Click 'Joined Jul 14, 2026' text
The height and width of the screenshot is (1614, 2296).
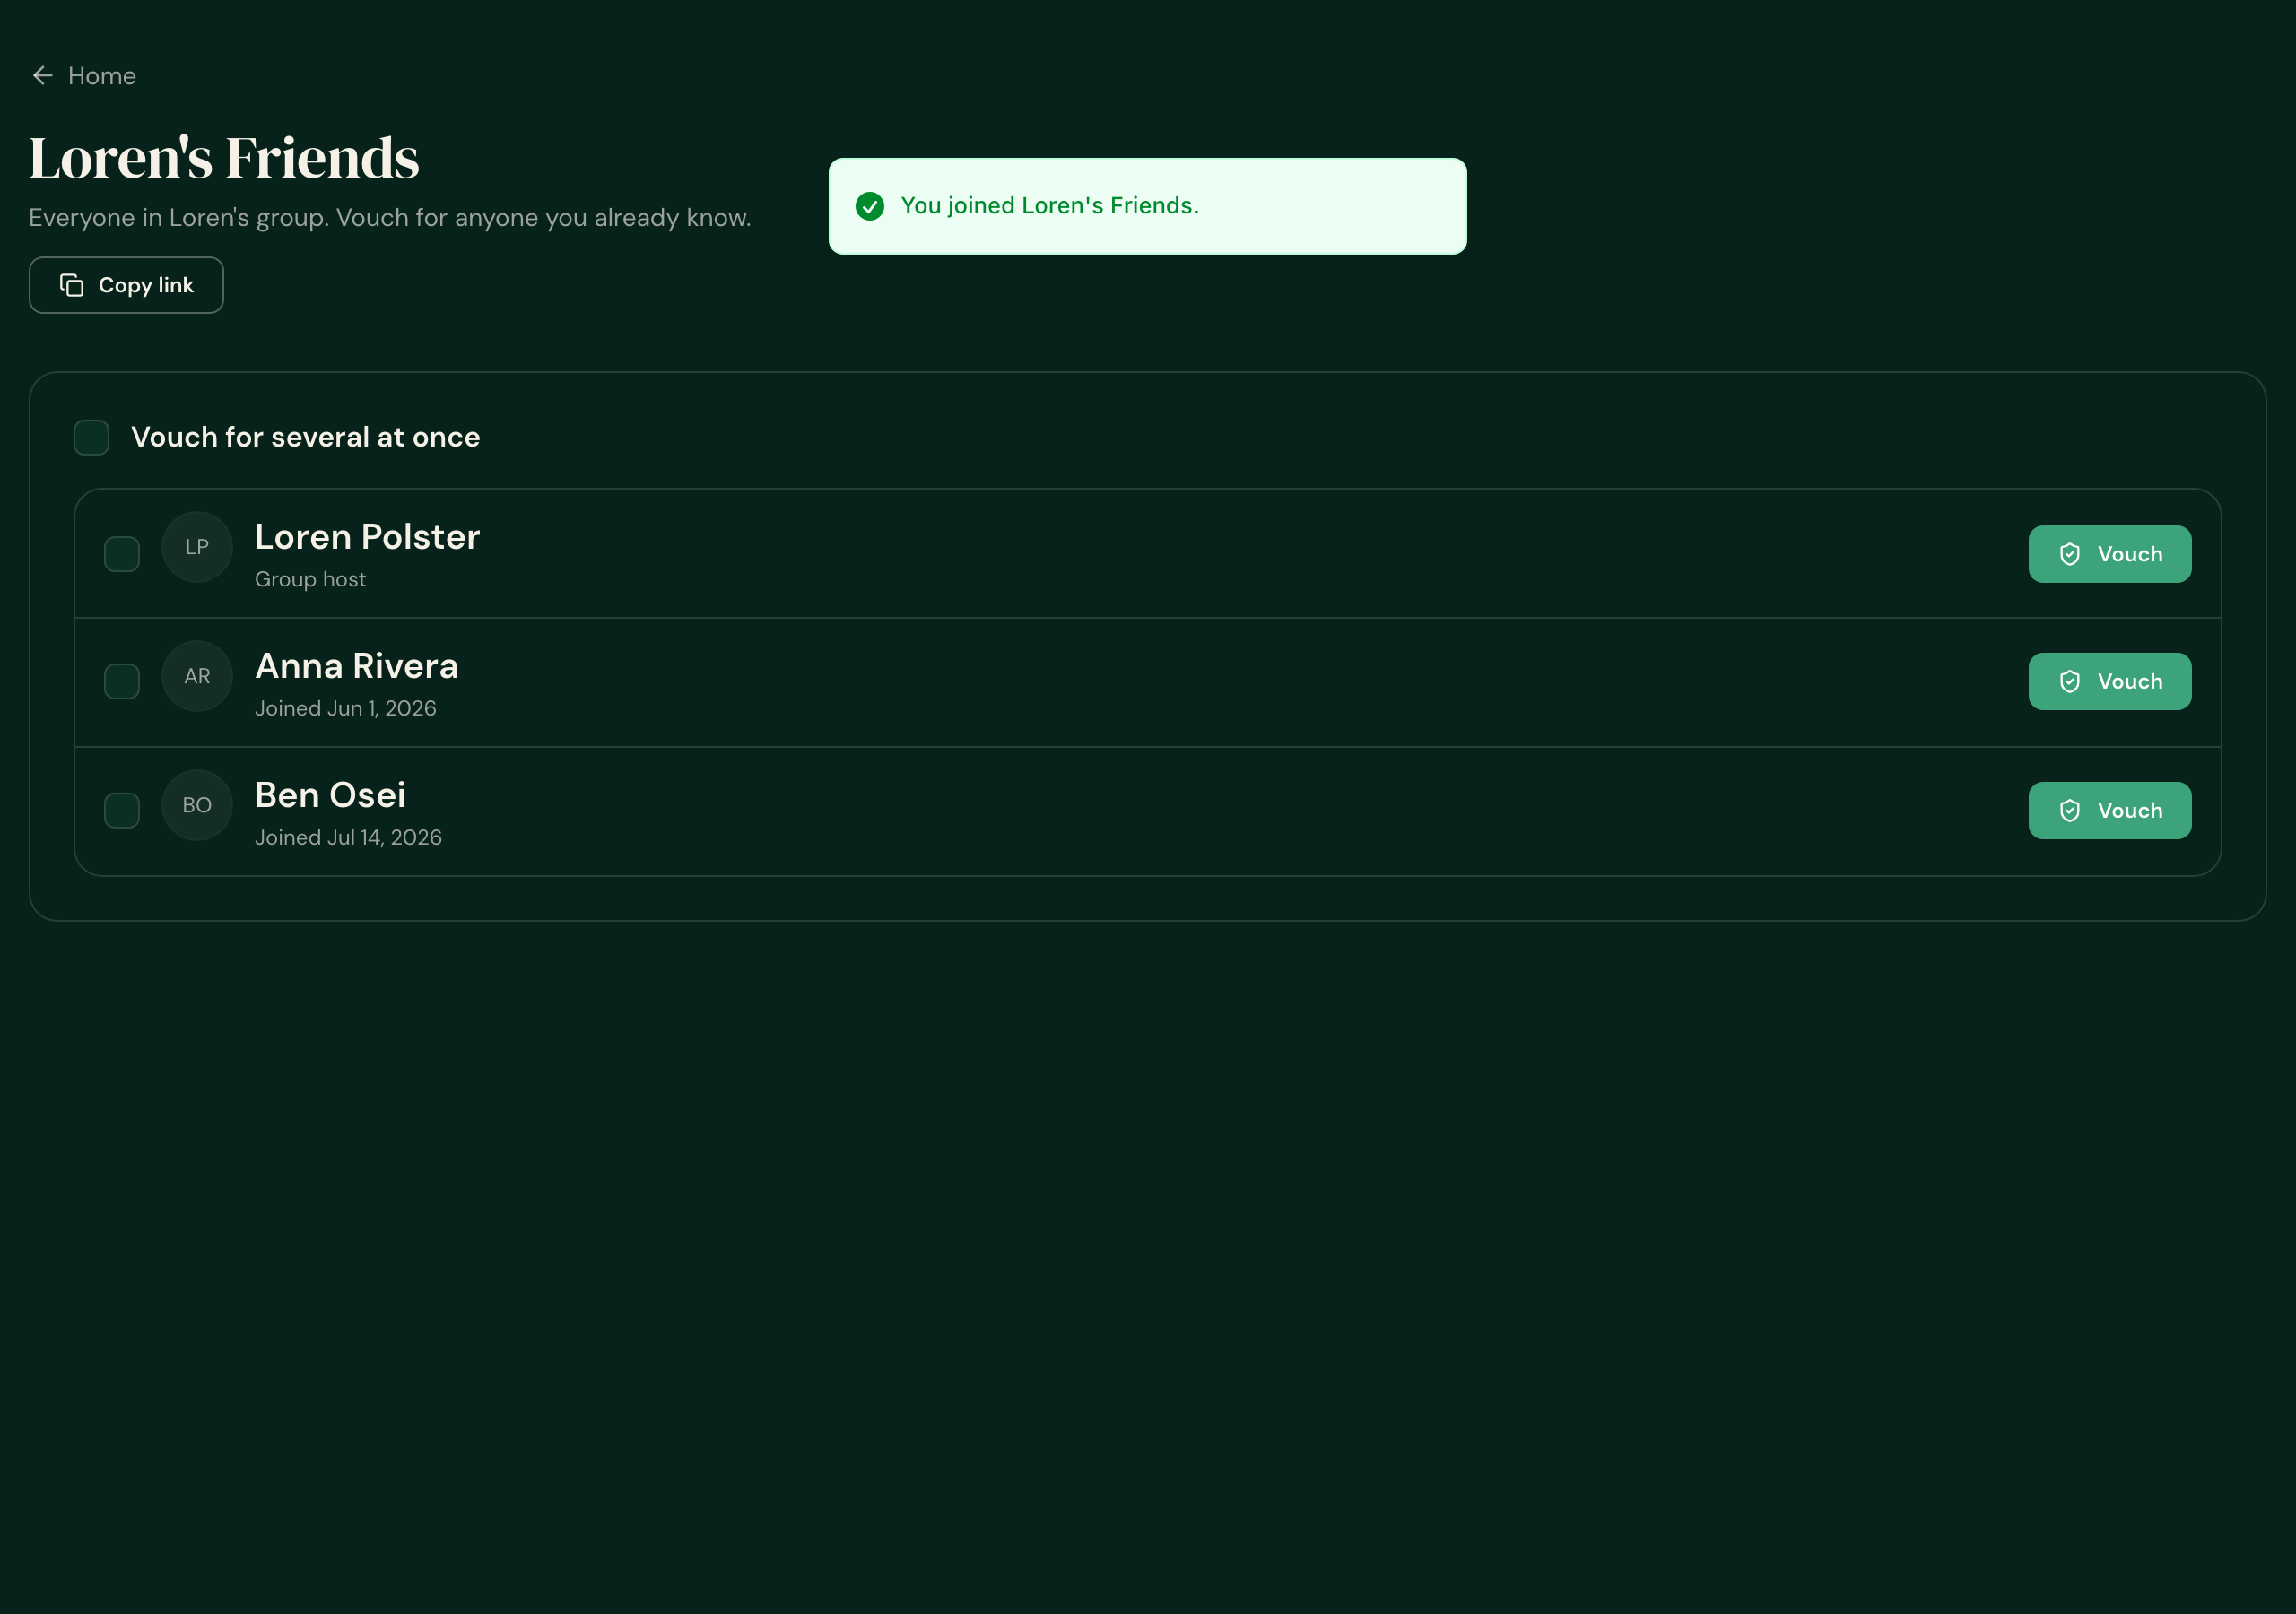click(x=348, y=838)
